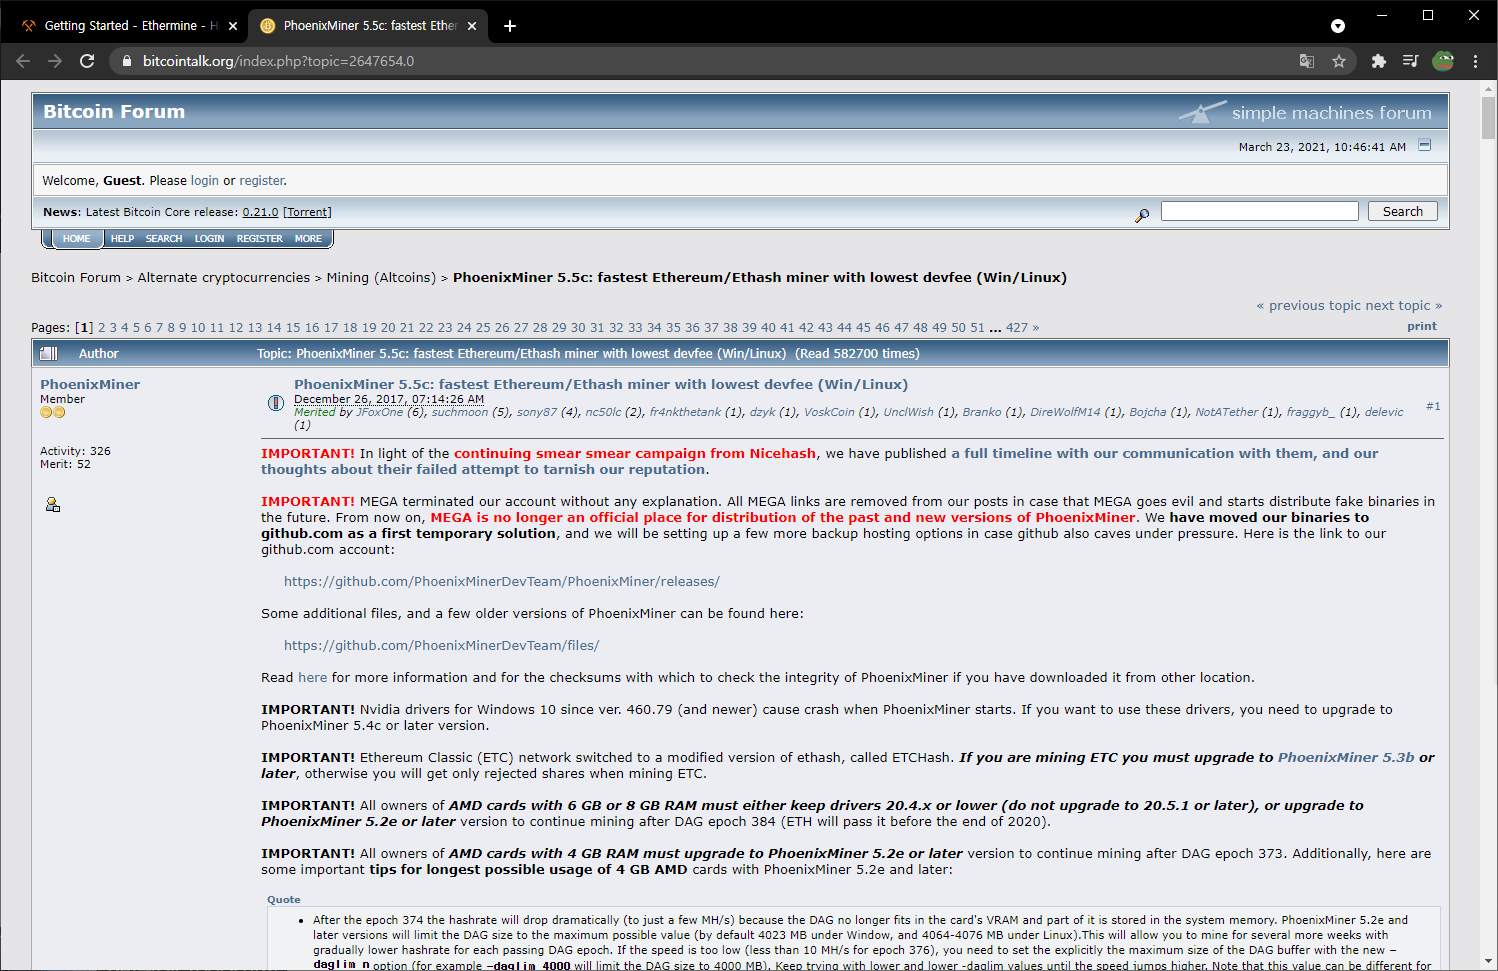
Task: Reload the bitcointalk page
Action: tap(87, 61)
